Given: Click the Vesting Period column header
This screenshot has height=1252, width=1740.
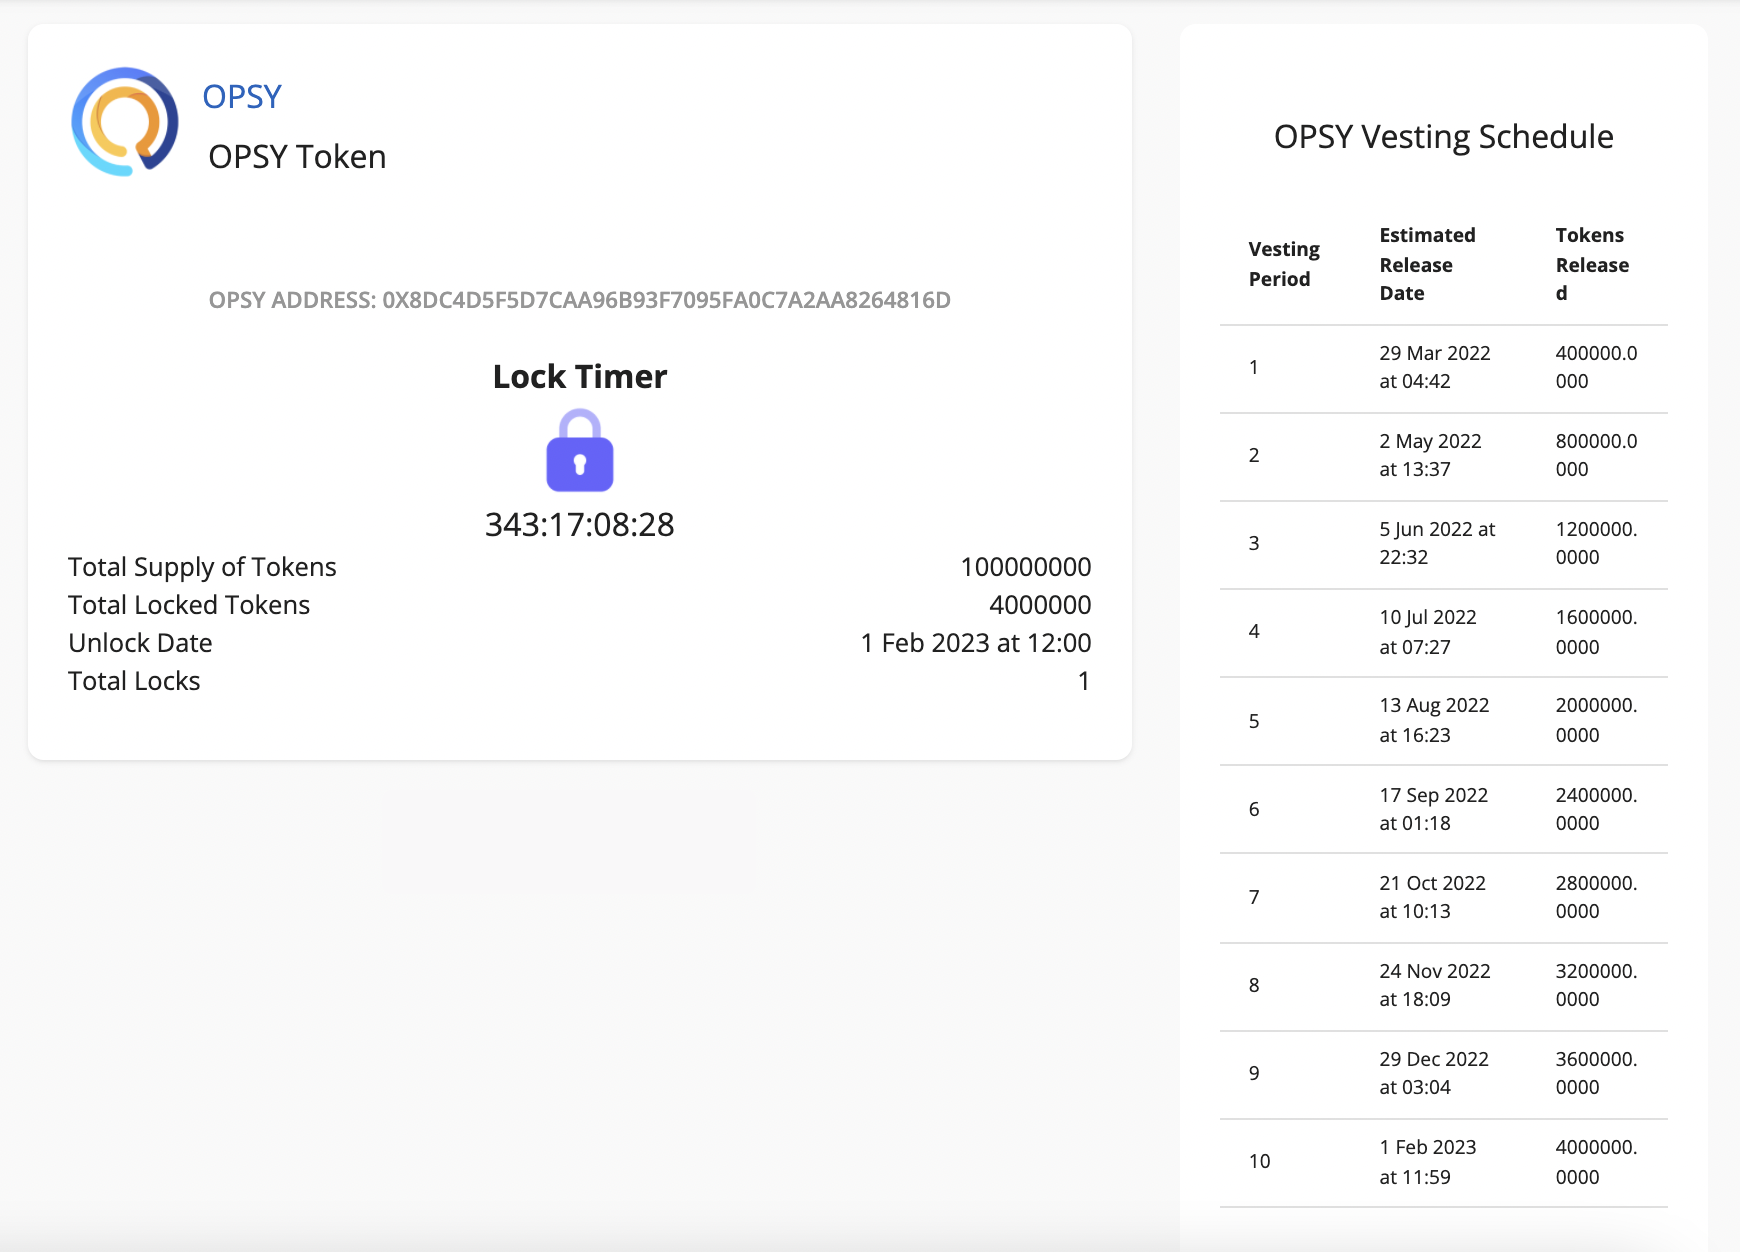Looking at the screenshot, I should tap(1284, 264).
